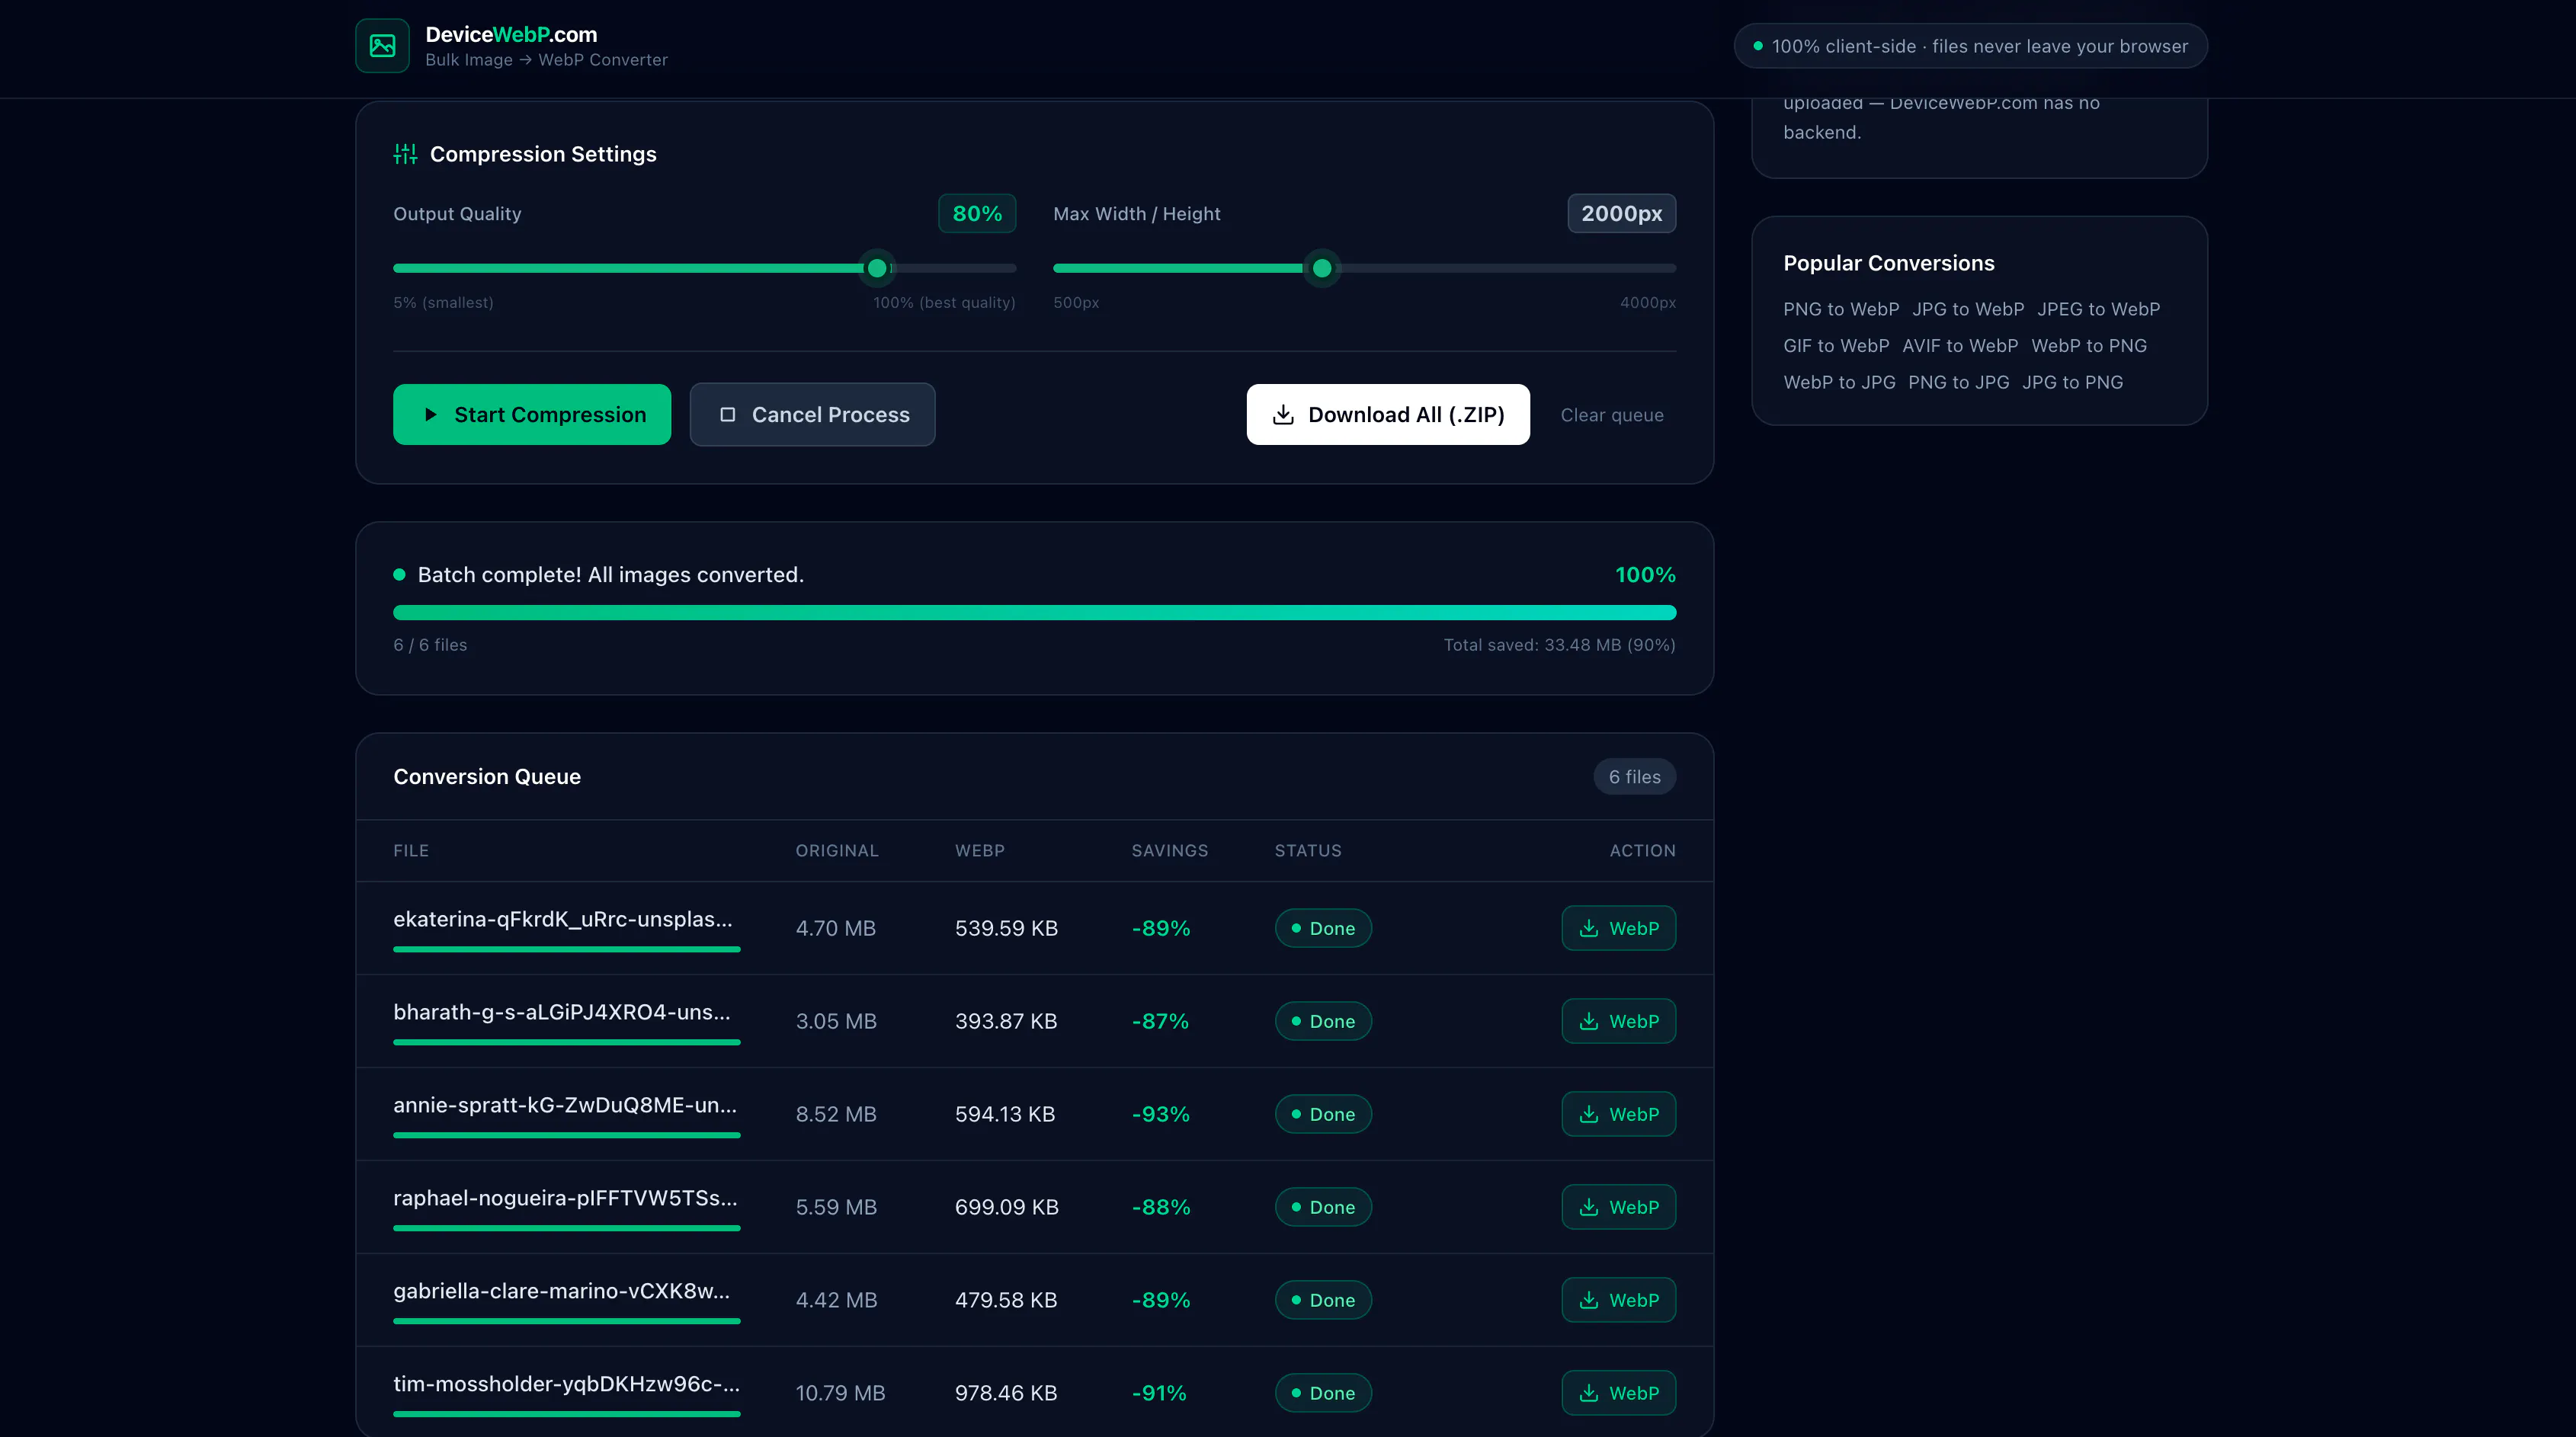This screenshot has height=1437, width=2576.
Task: Select the file name bharath-g-s-aLGiPJ4XRO4-uns...
Action: pyautogui.click(x=561, y=1012)
